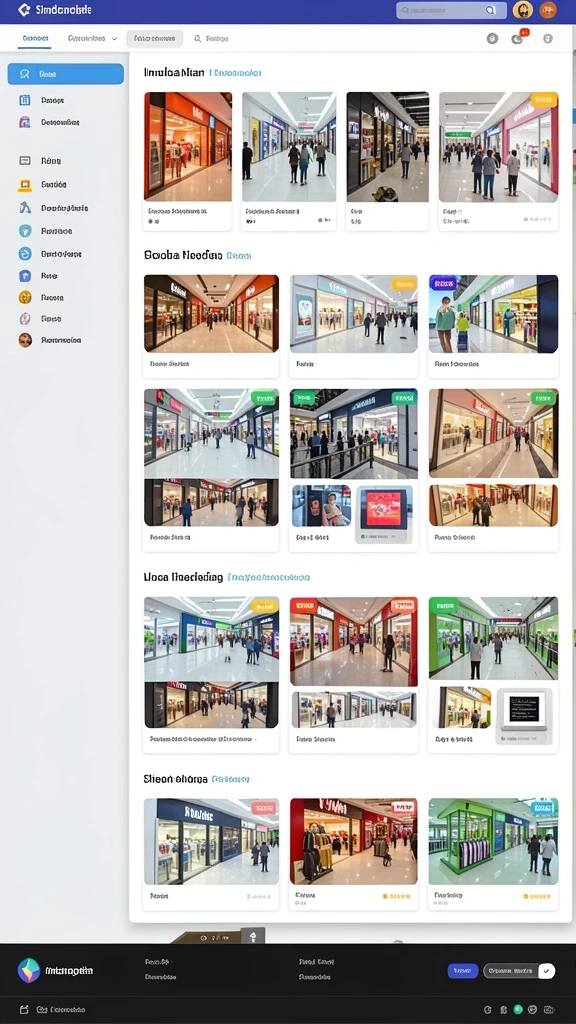The width and height of the screenshot is (576, 1024).
Task: Click the white diamond app logo
Action: (24, 10)
